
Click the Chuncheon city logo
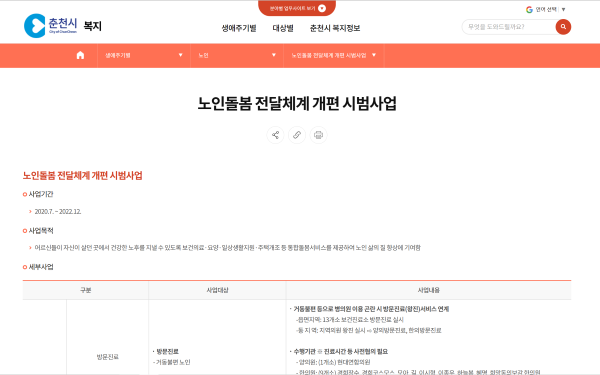point(51,26)
